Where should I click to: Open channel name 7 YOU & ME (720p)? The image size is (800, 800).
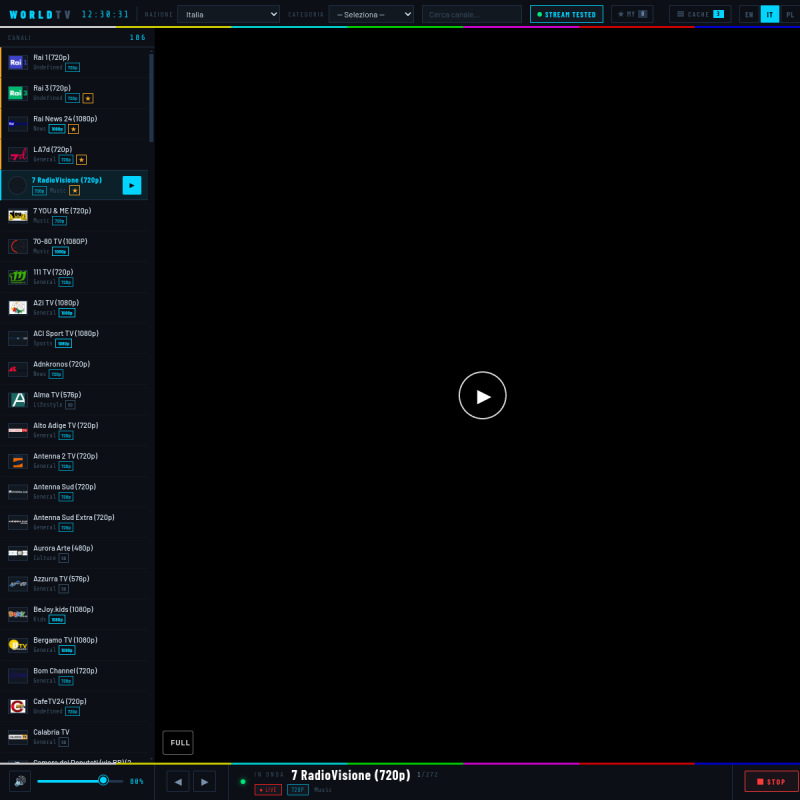coord(62,211)
